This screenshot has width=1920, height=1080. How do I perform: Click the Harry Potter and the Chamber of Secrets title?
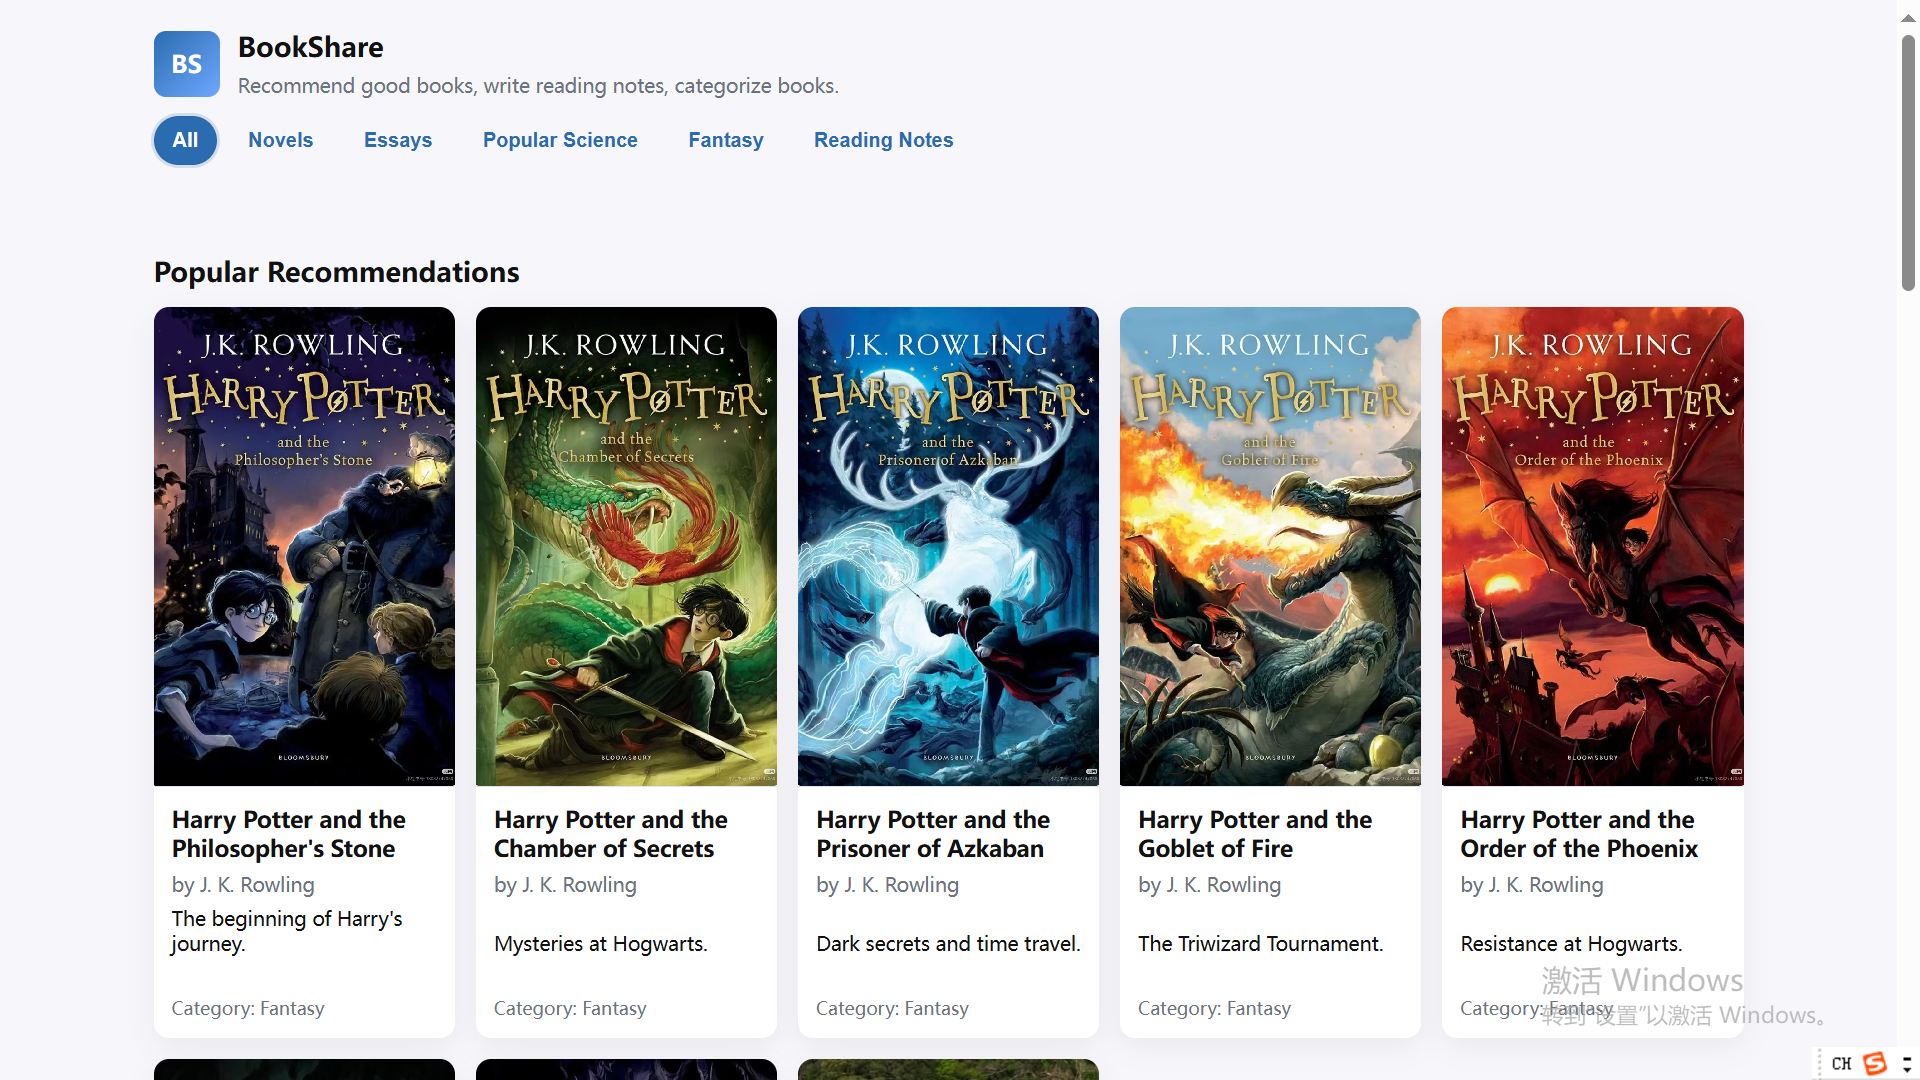[x=610, y=834]
